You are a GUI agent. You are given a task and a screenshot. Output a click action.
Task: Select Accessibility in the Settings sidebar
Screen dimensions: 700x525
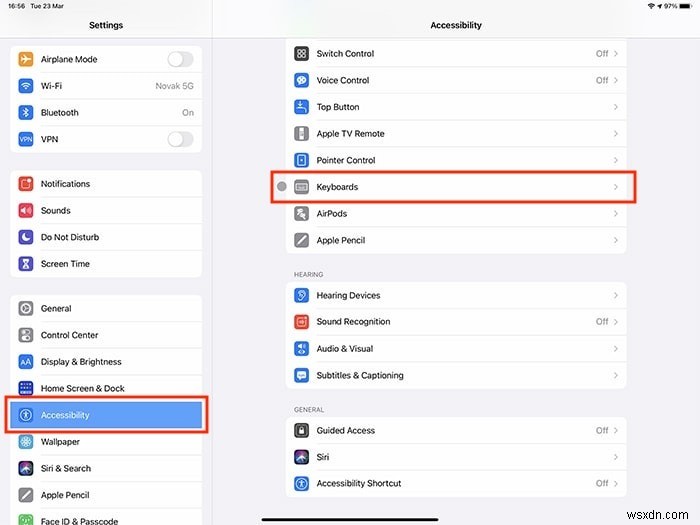pos(106,415)
